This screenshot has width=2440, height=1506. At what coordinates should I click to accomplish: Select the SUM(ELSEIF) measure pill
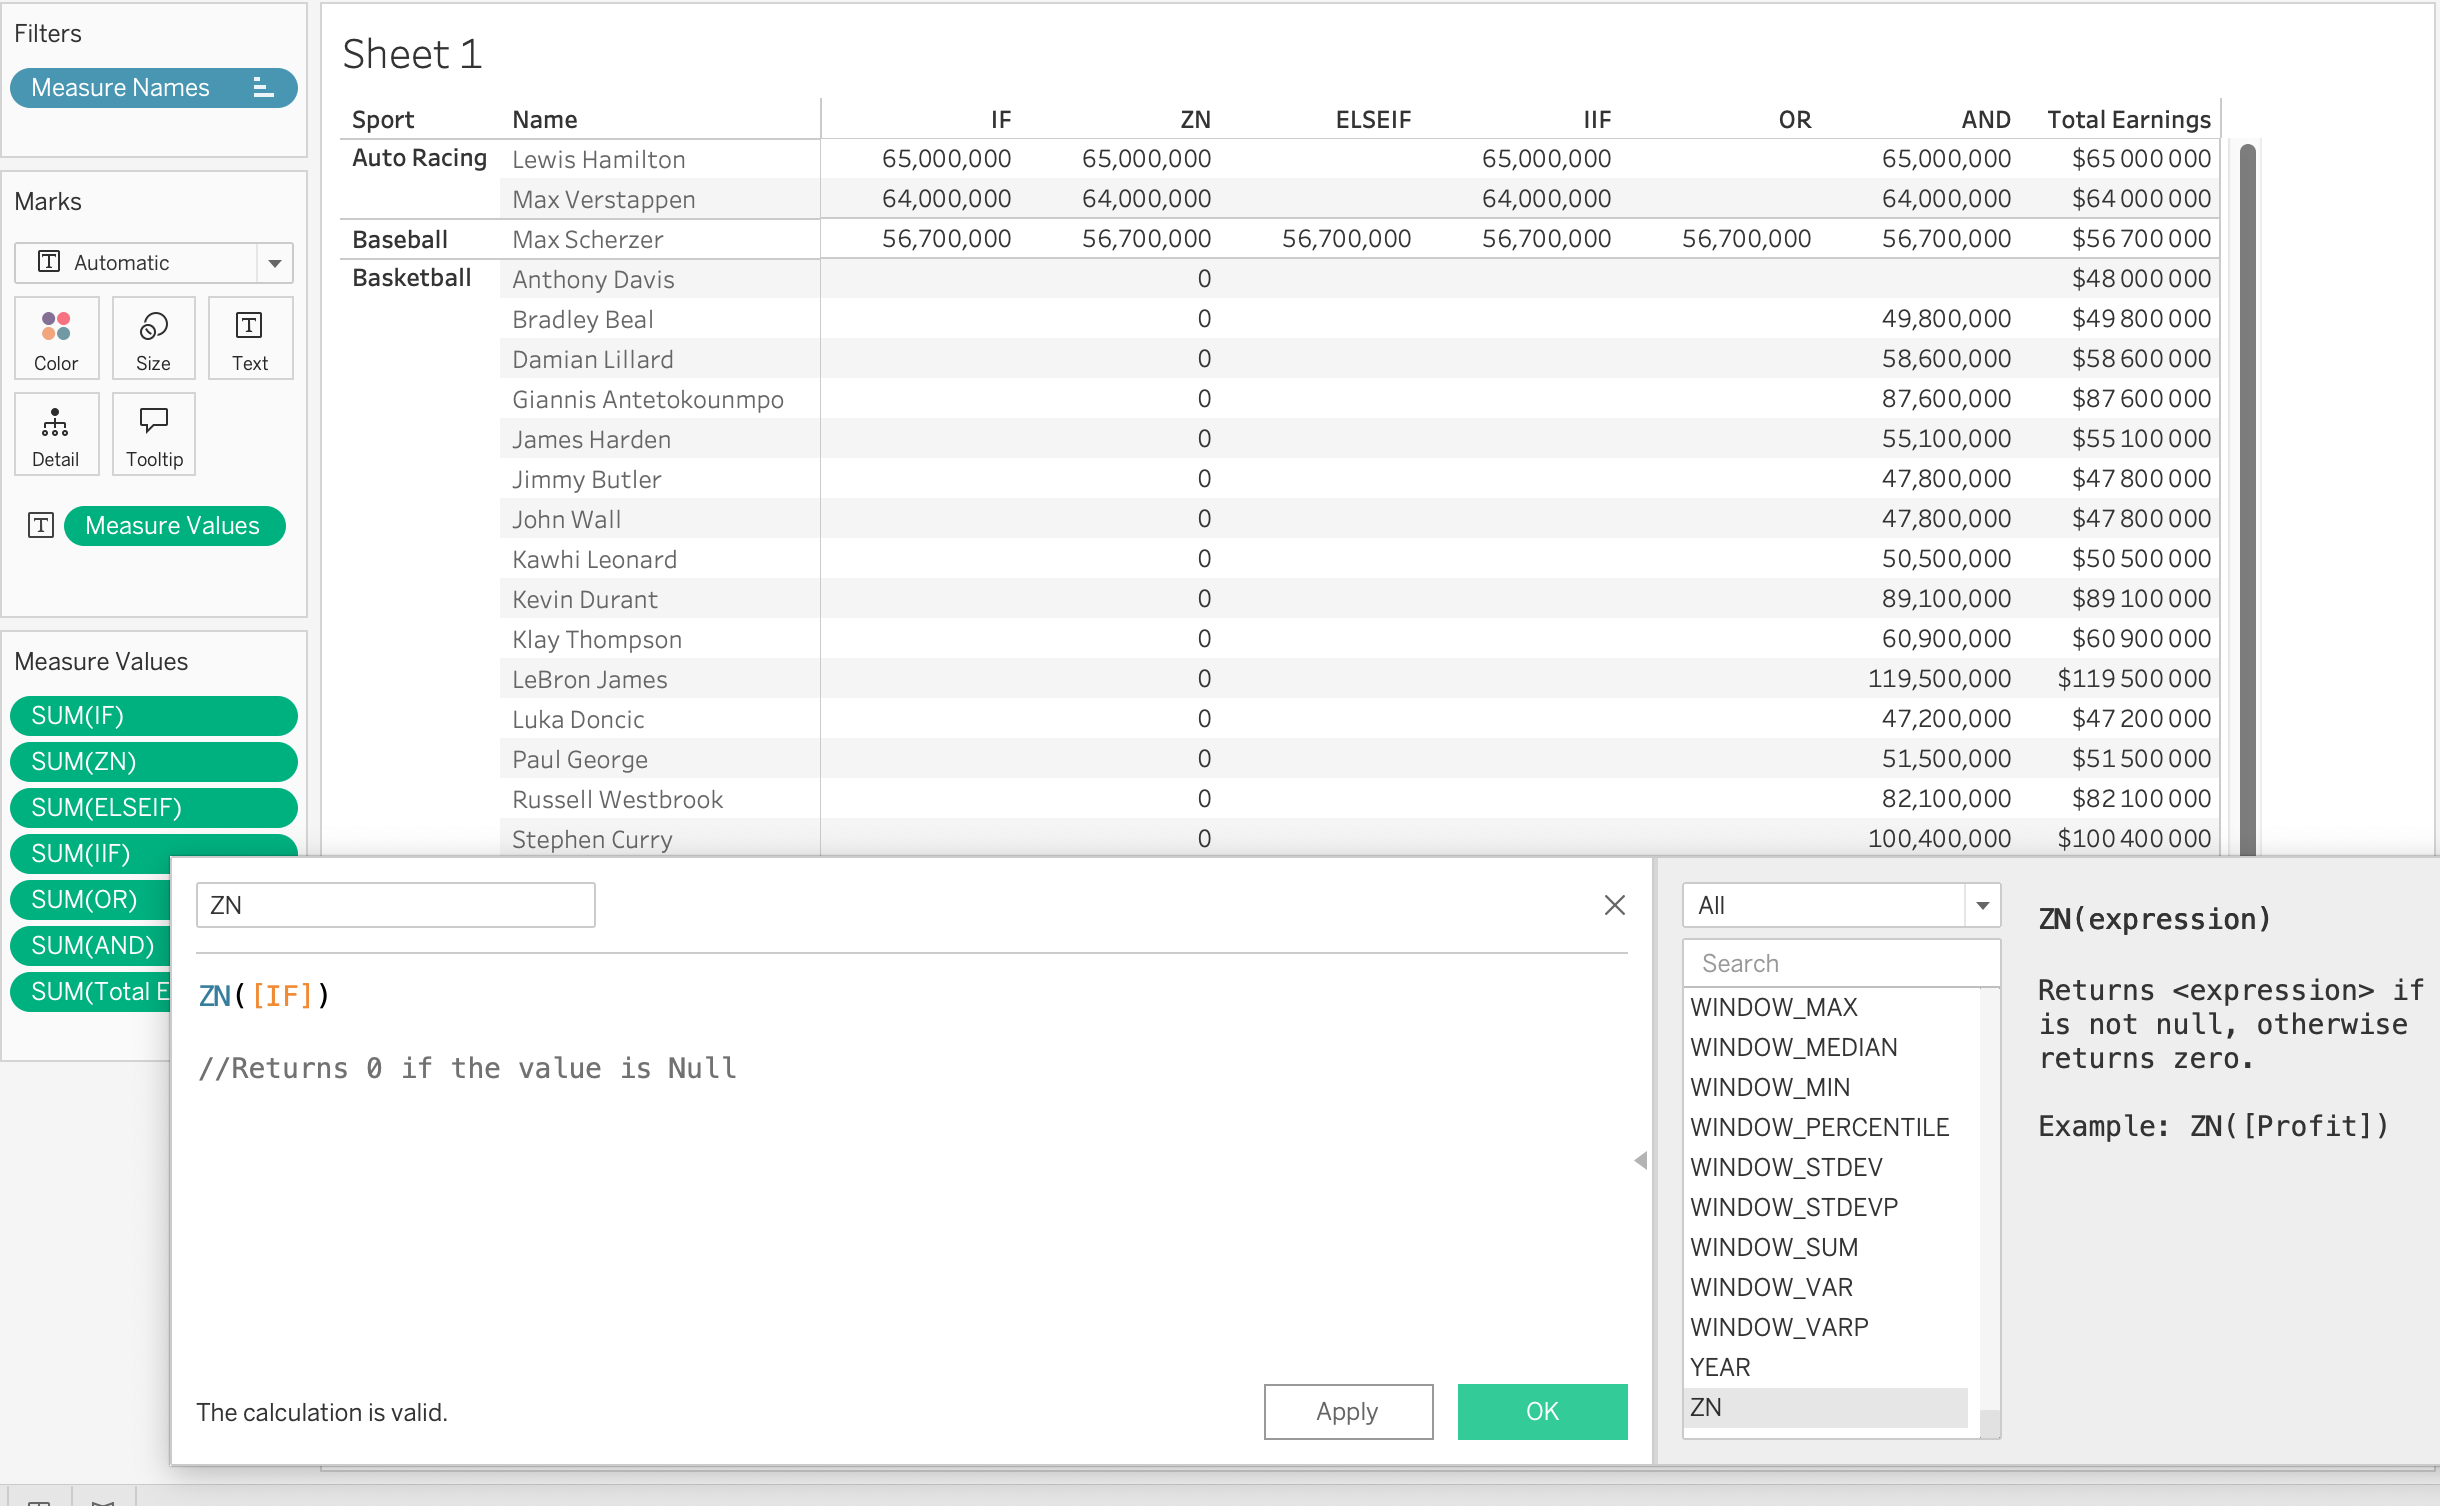(153, 807)
